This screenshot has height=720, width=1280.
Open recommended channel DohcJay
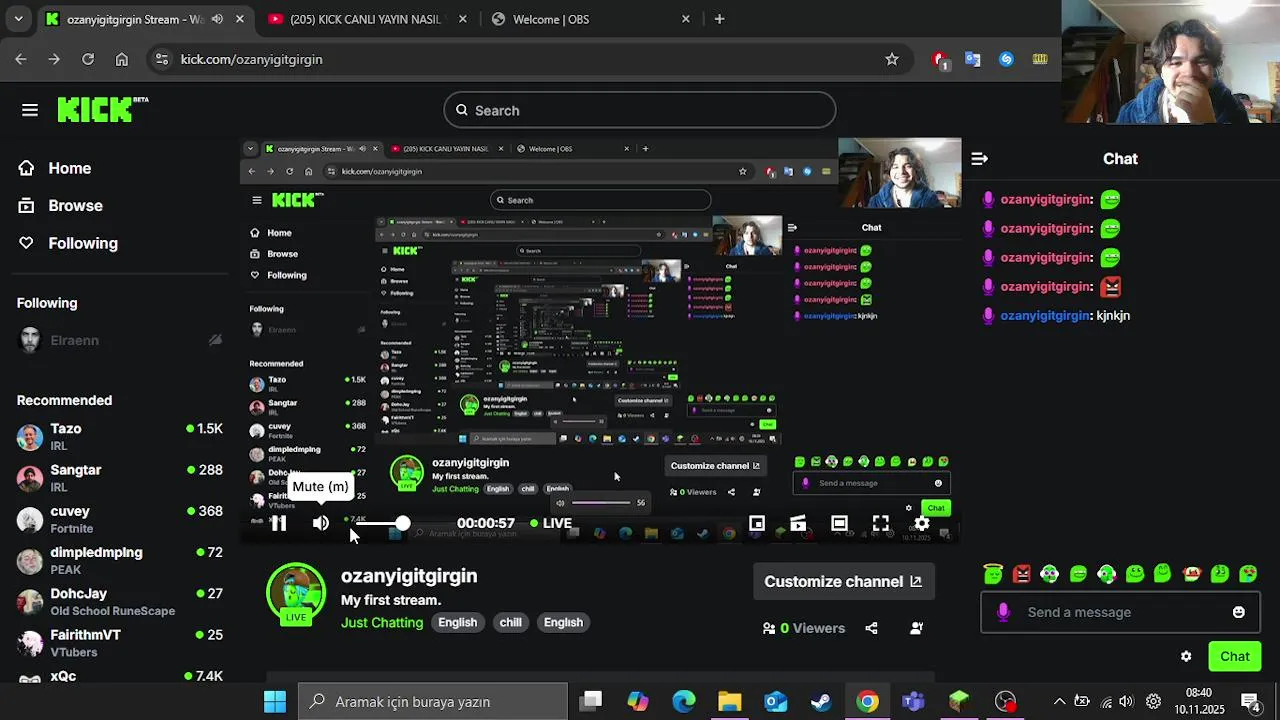coord(120,602)
